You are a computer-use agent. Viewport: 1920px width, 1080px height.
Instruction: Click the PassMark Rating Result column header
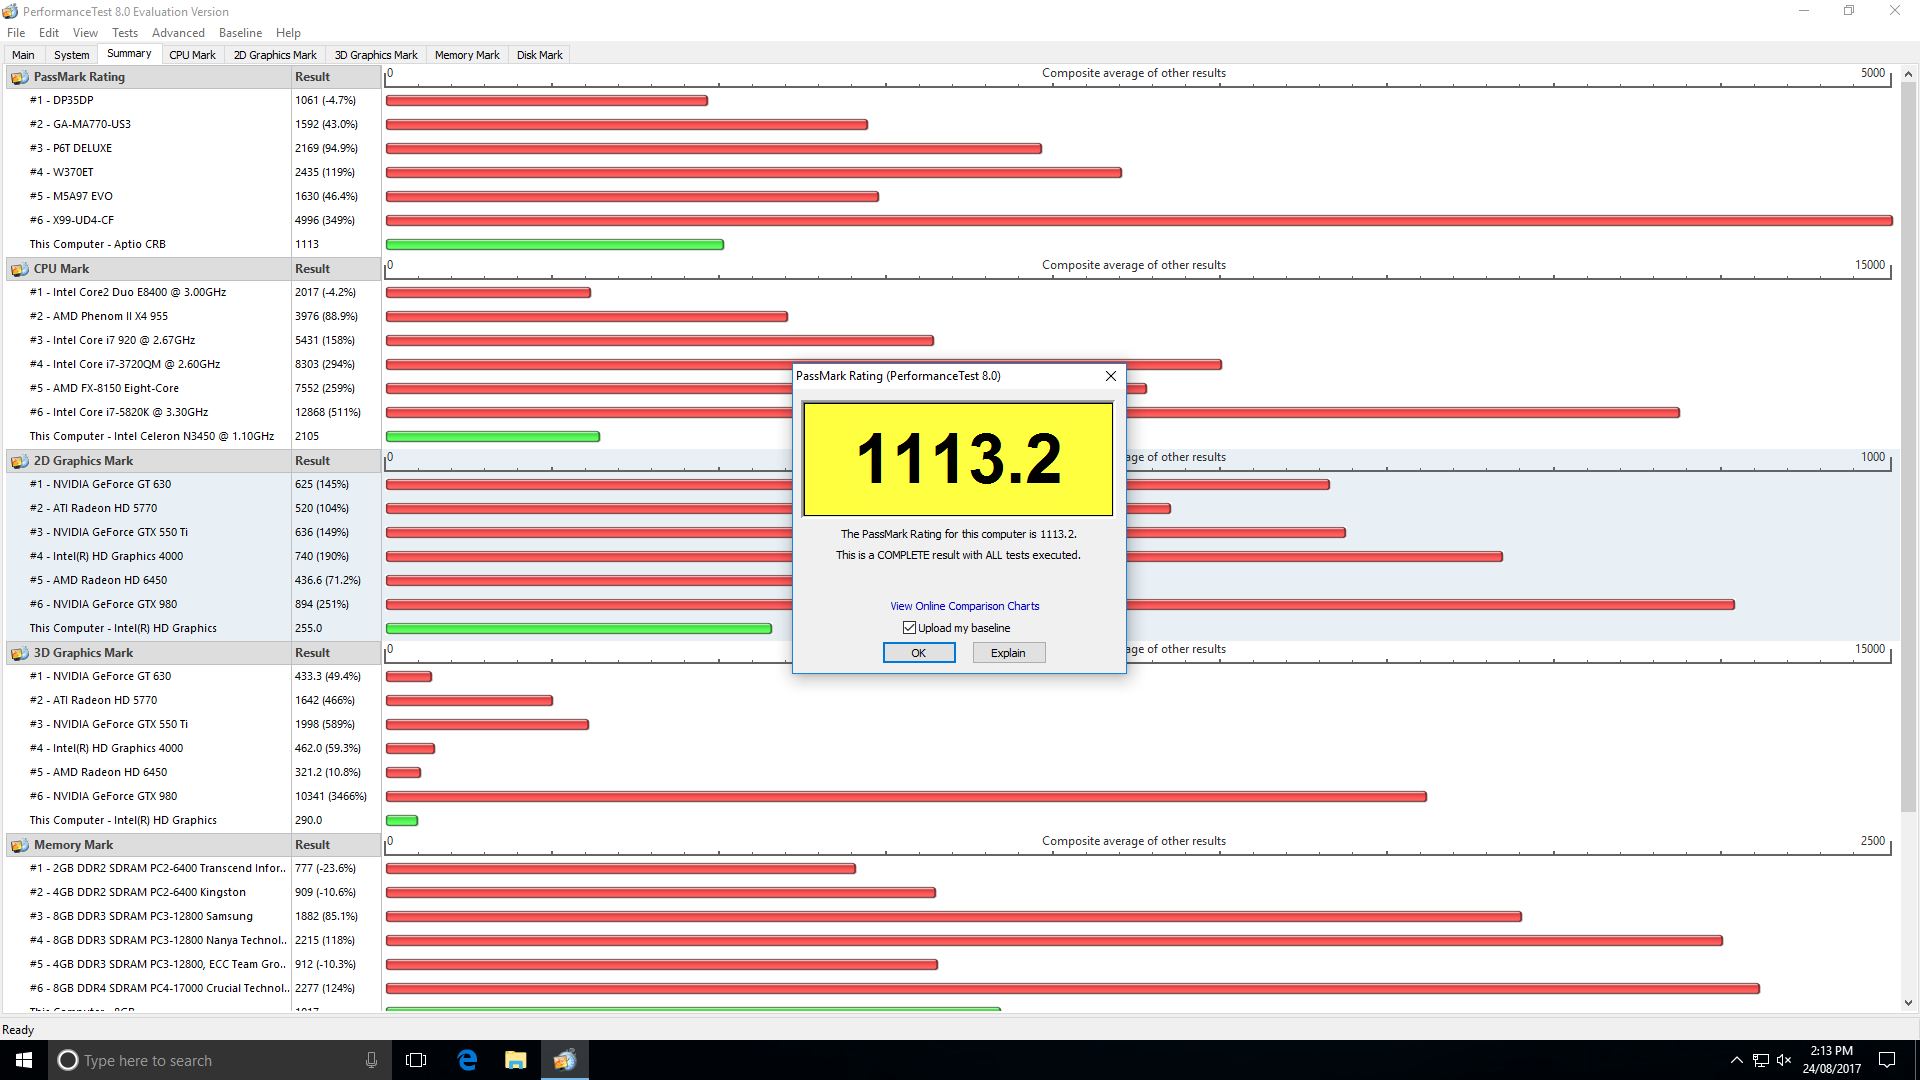click(x=336, y=77)
